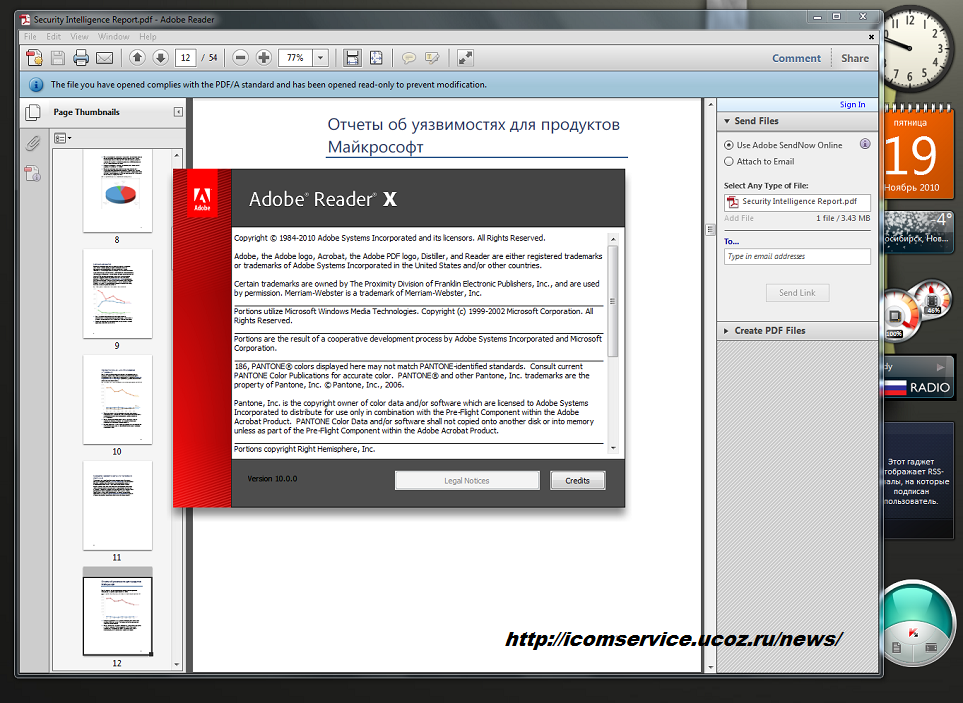
Task: Click the email addresses input field
Action: [x=797, y=256]
